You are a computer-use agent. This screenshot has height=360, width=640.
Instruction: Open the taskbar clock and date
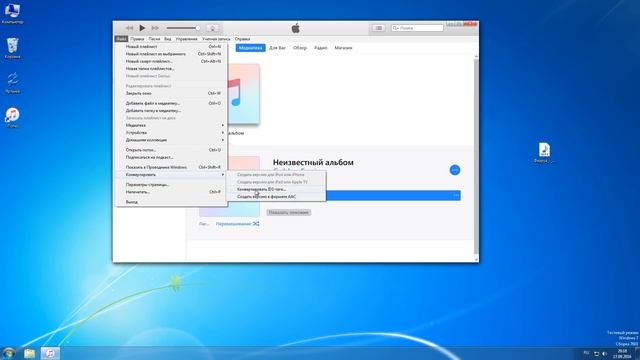(x=622, y=353)
